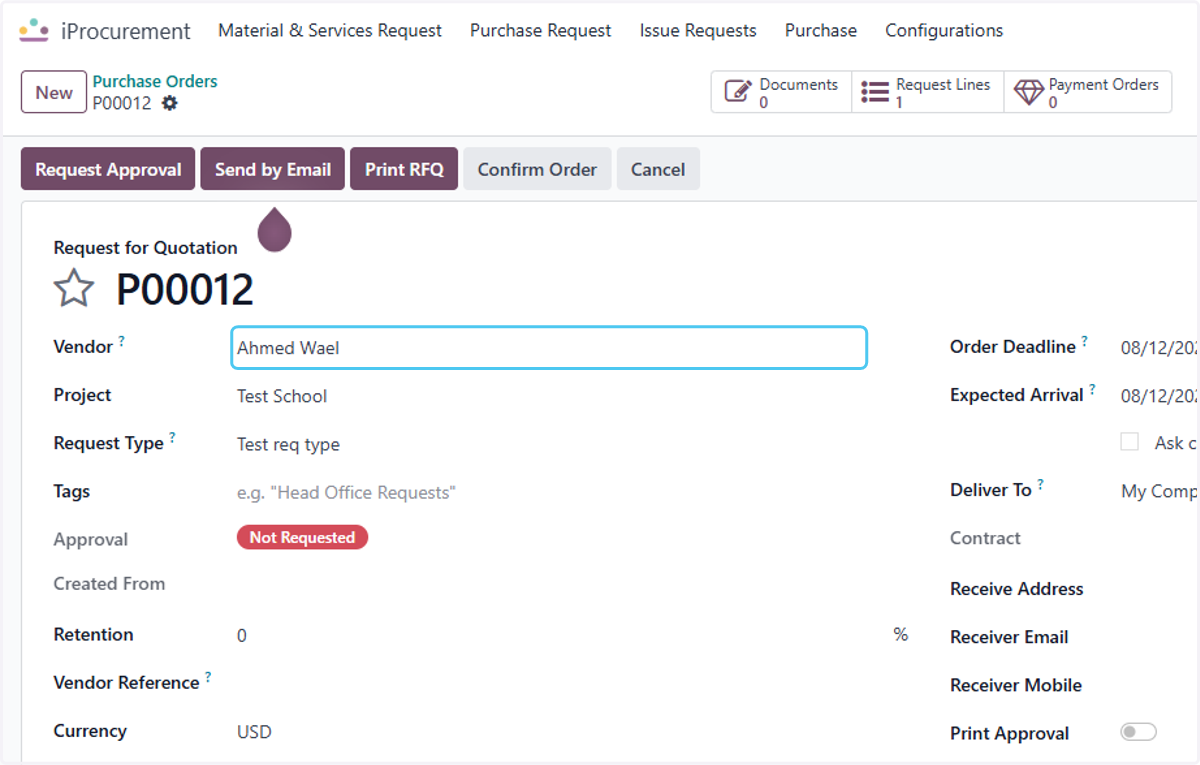Show help tooltip for Expected Arrival
This screenshot has height=765, width=1200.
click(x=1093, y=389)
